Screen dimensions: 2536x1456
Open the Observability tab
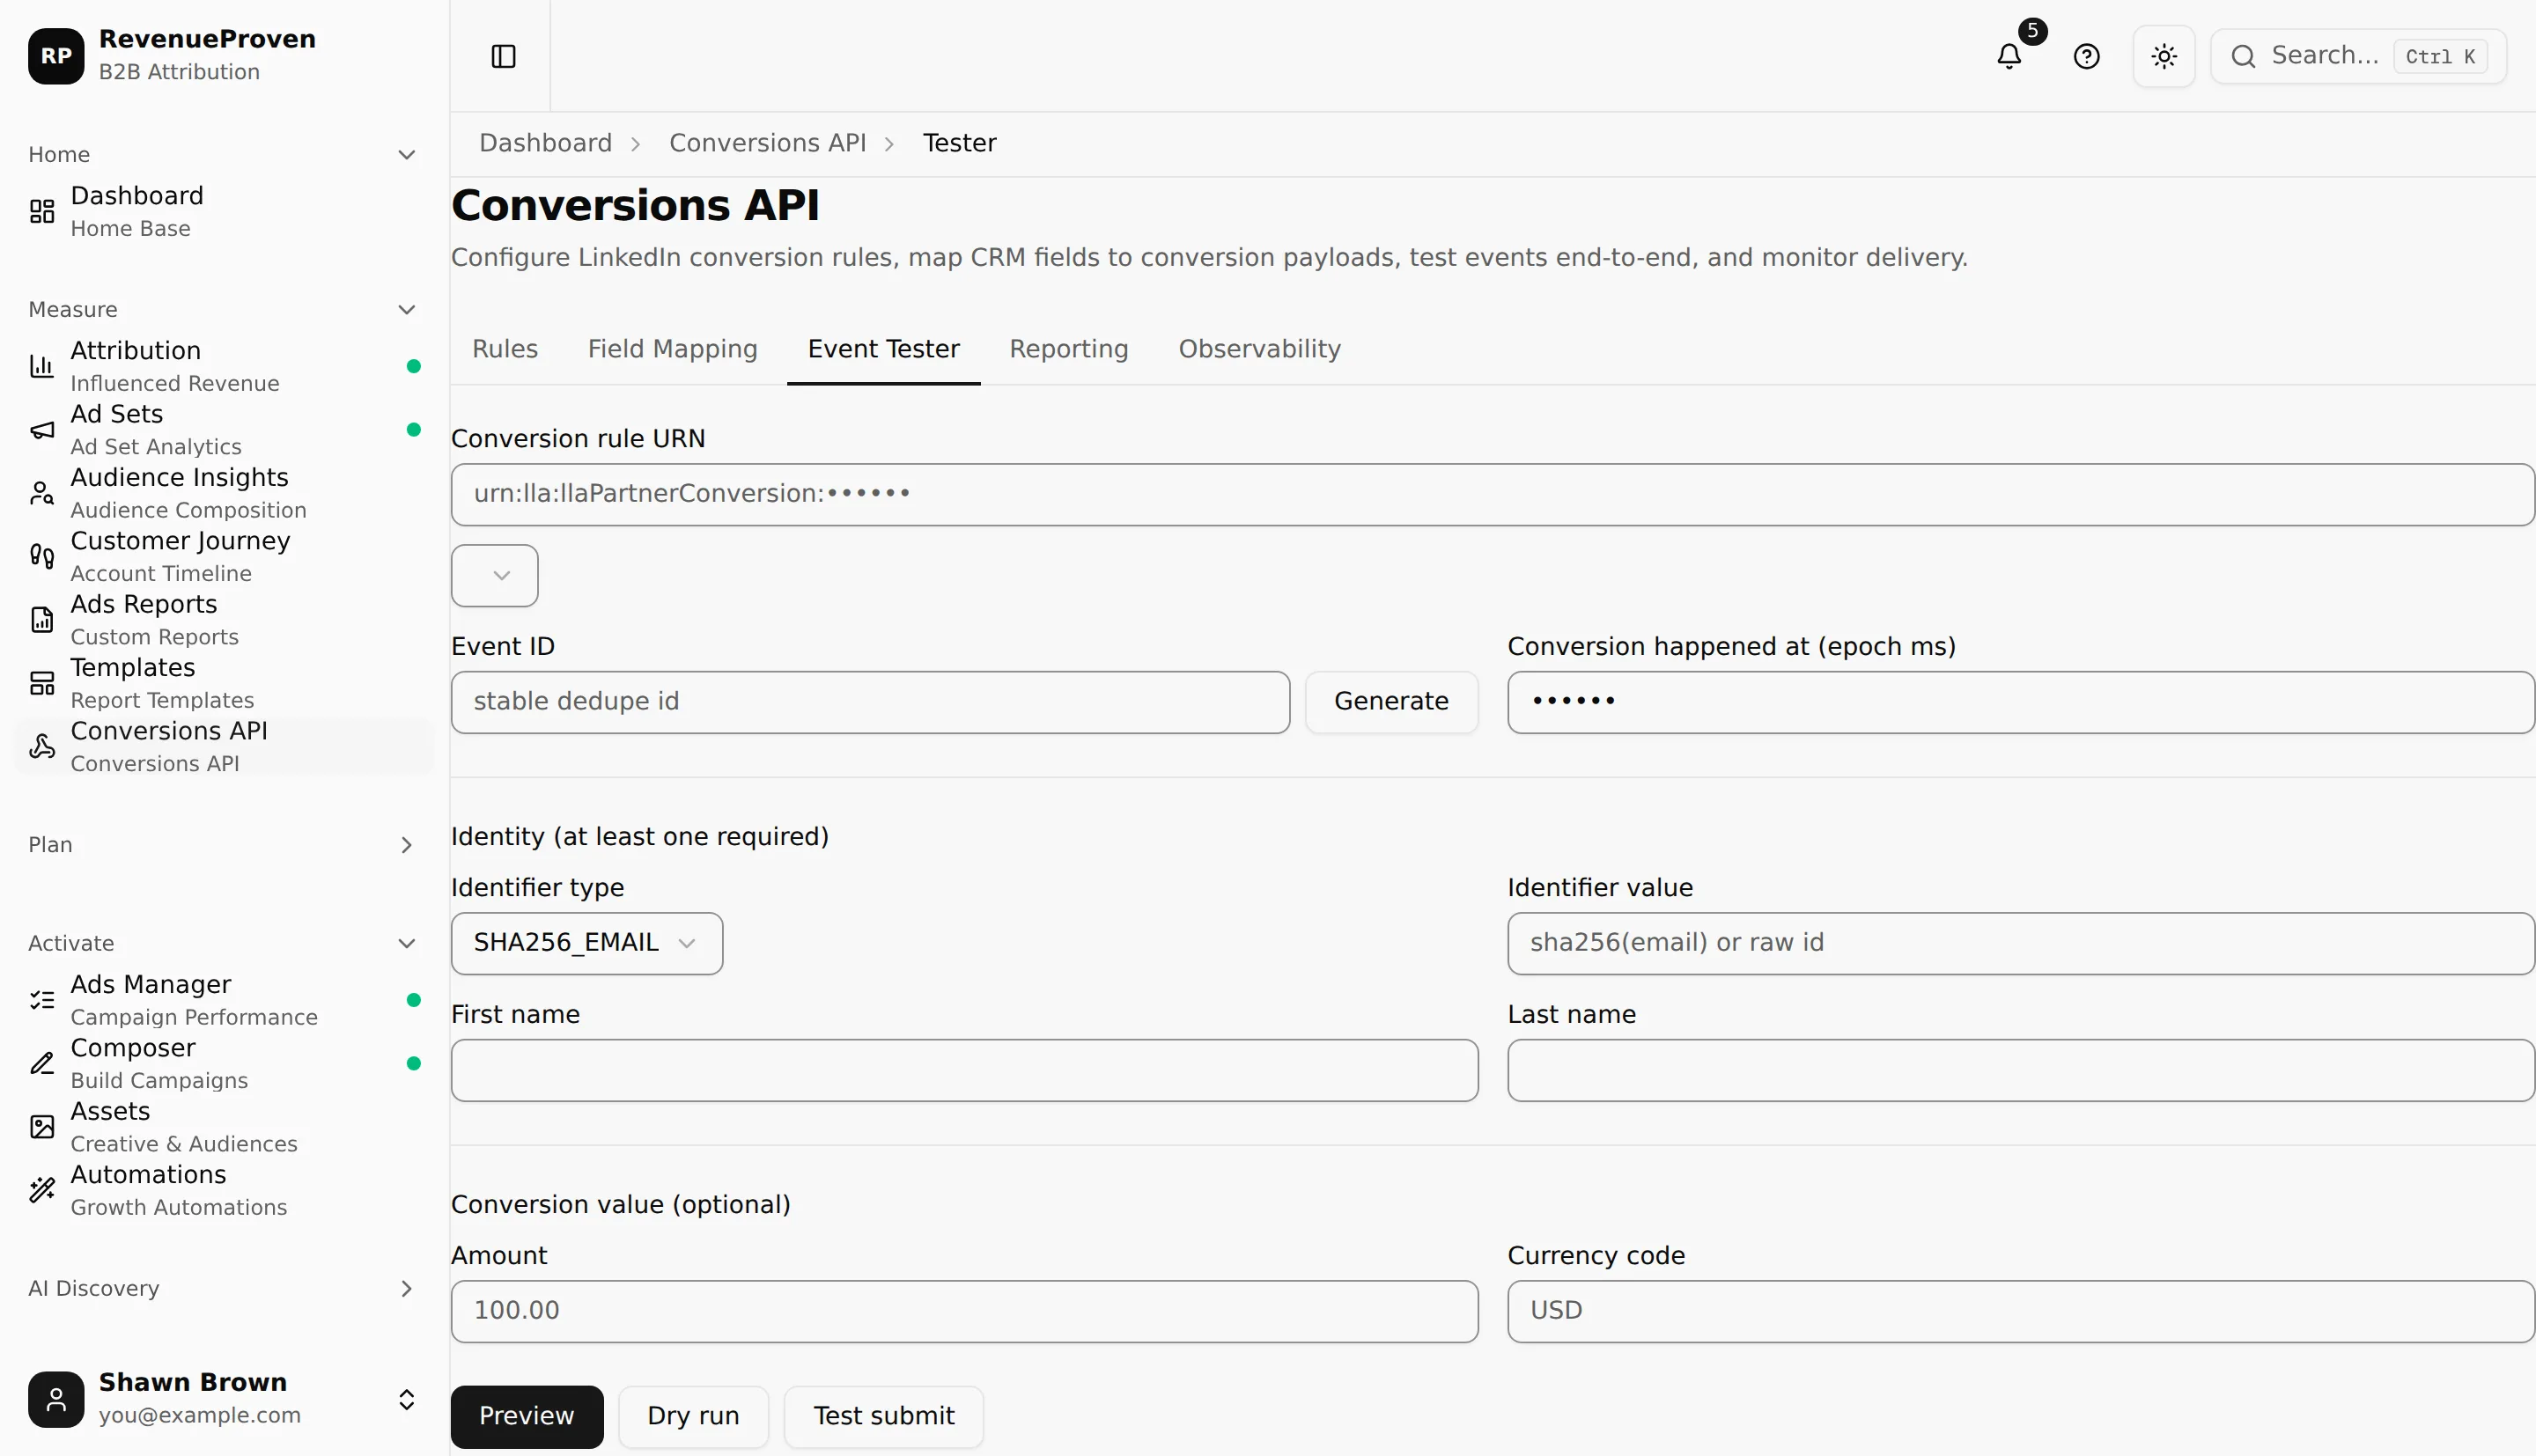1259,349
